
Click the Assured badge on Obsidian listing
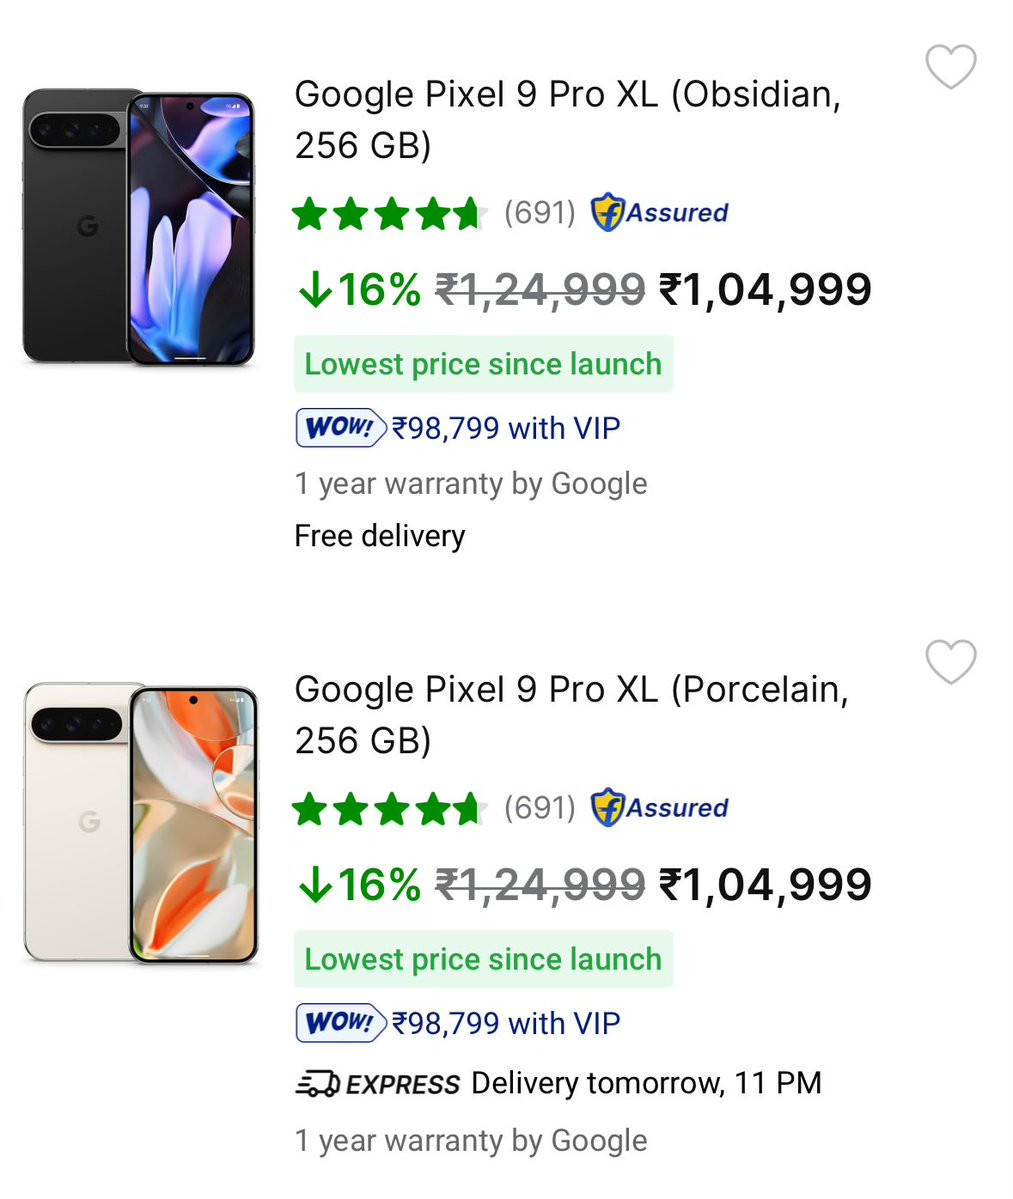(659, 213)
